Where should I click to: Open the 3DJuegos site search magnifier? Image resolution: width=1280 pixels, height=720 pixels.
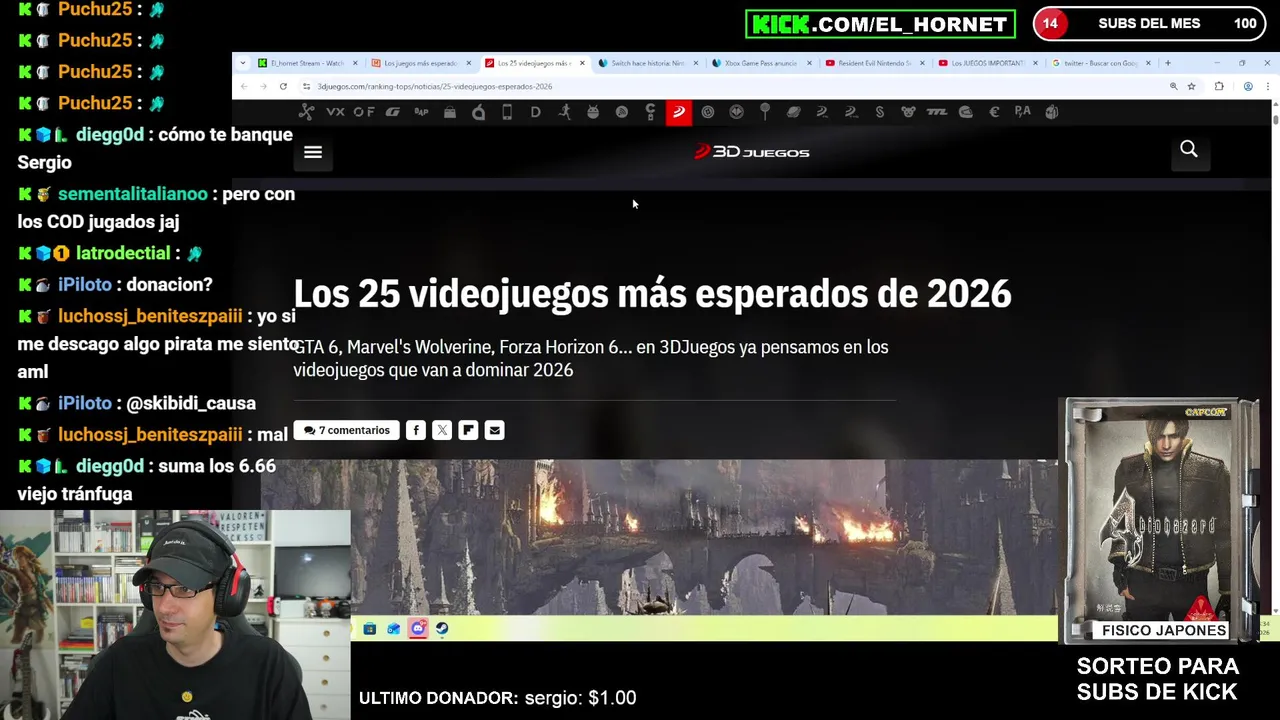click(x=1189, y=149)
